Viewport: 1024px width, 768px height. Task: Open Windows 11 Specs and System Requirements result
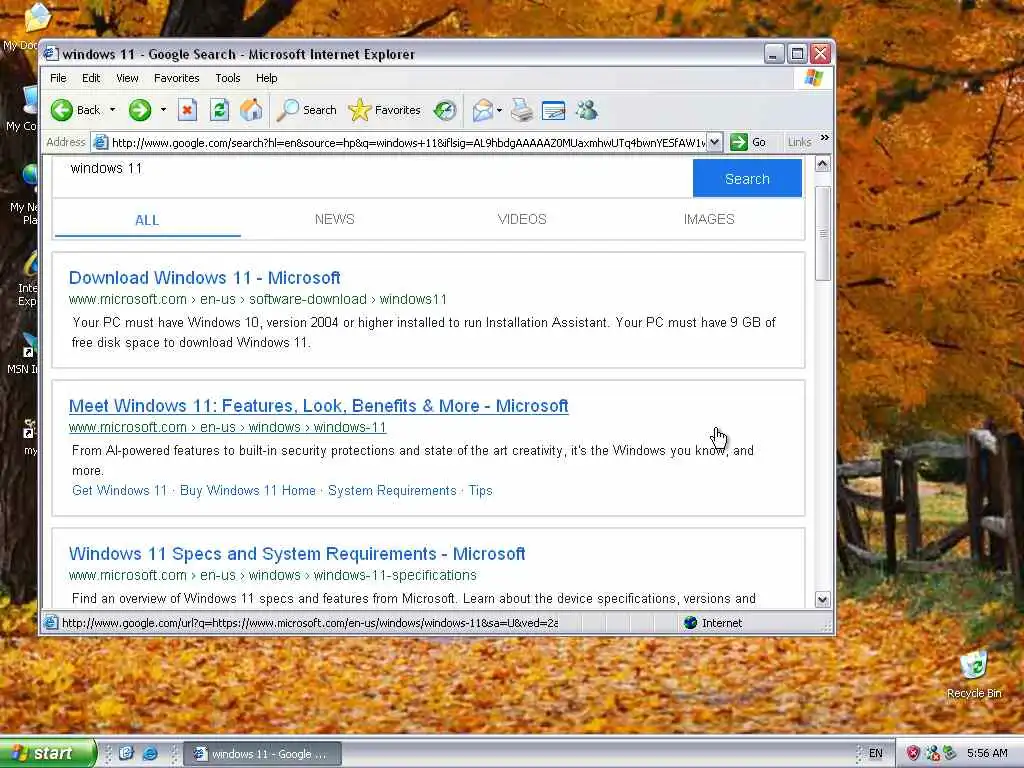coord(296,554)
